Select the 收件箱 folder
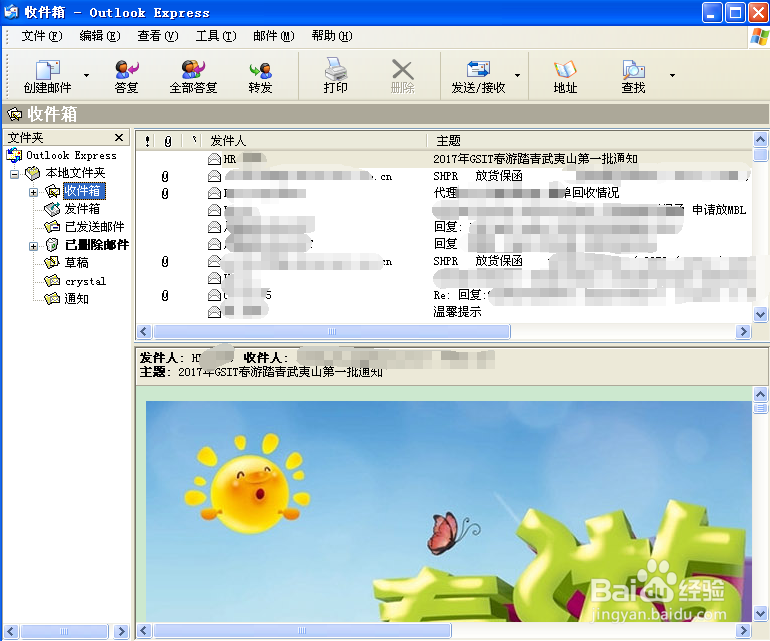 (x=84, y=191)
